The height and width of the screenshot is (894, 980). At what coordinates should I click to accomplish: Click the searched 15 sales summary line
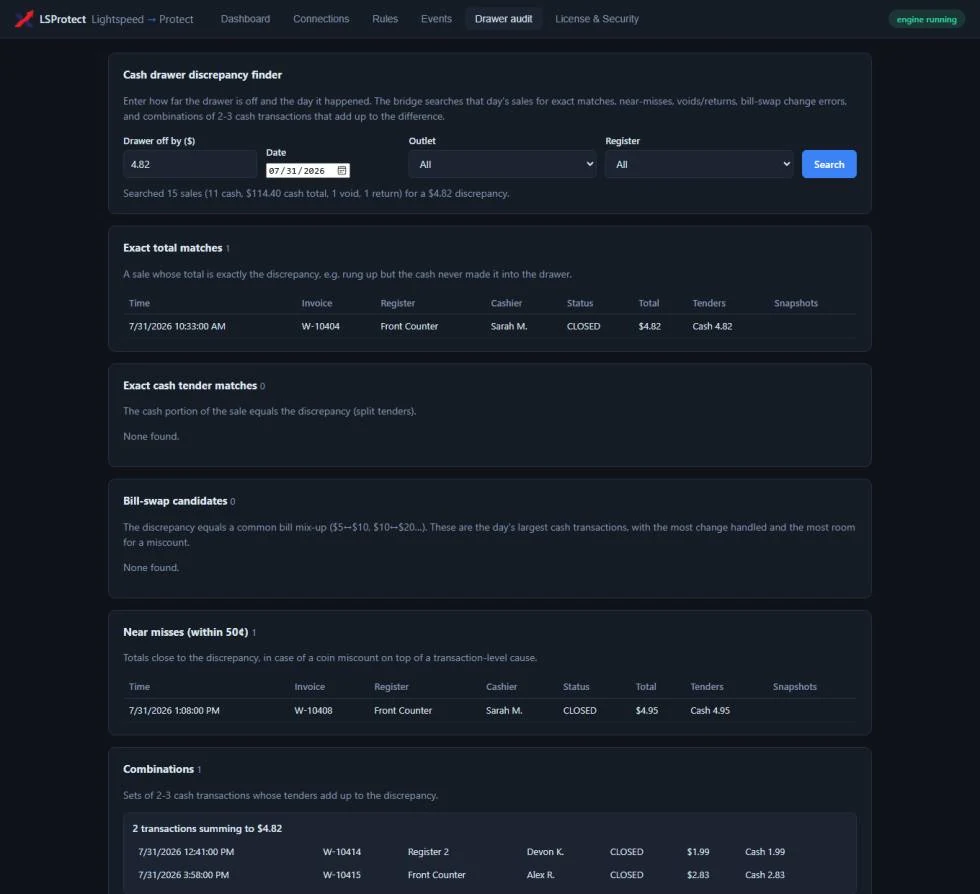point(316,194)
